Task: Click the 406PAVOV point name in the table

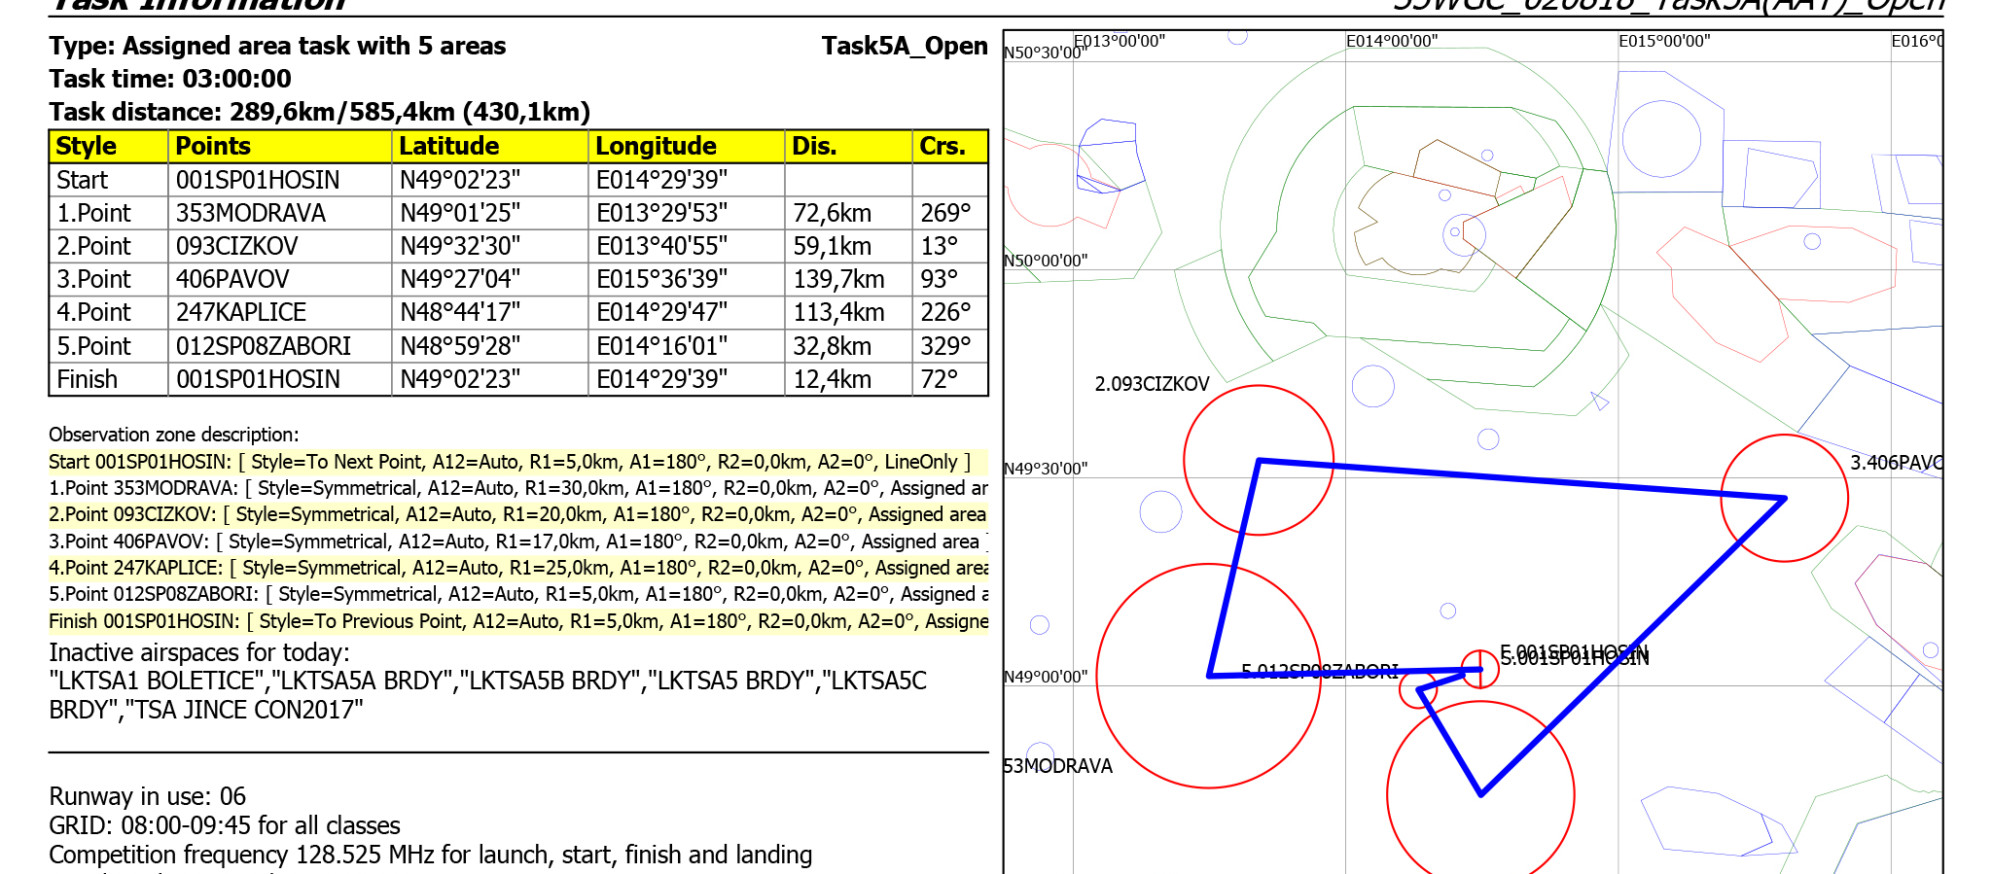Action: pos(233,279)
